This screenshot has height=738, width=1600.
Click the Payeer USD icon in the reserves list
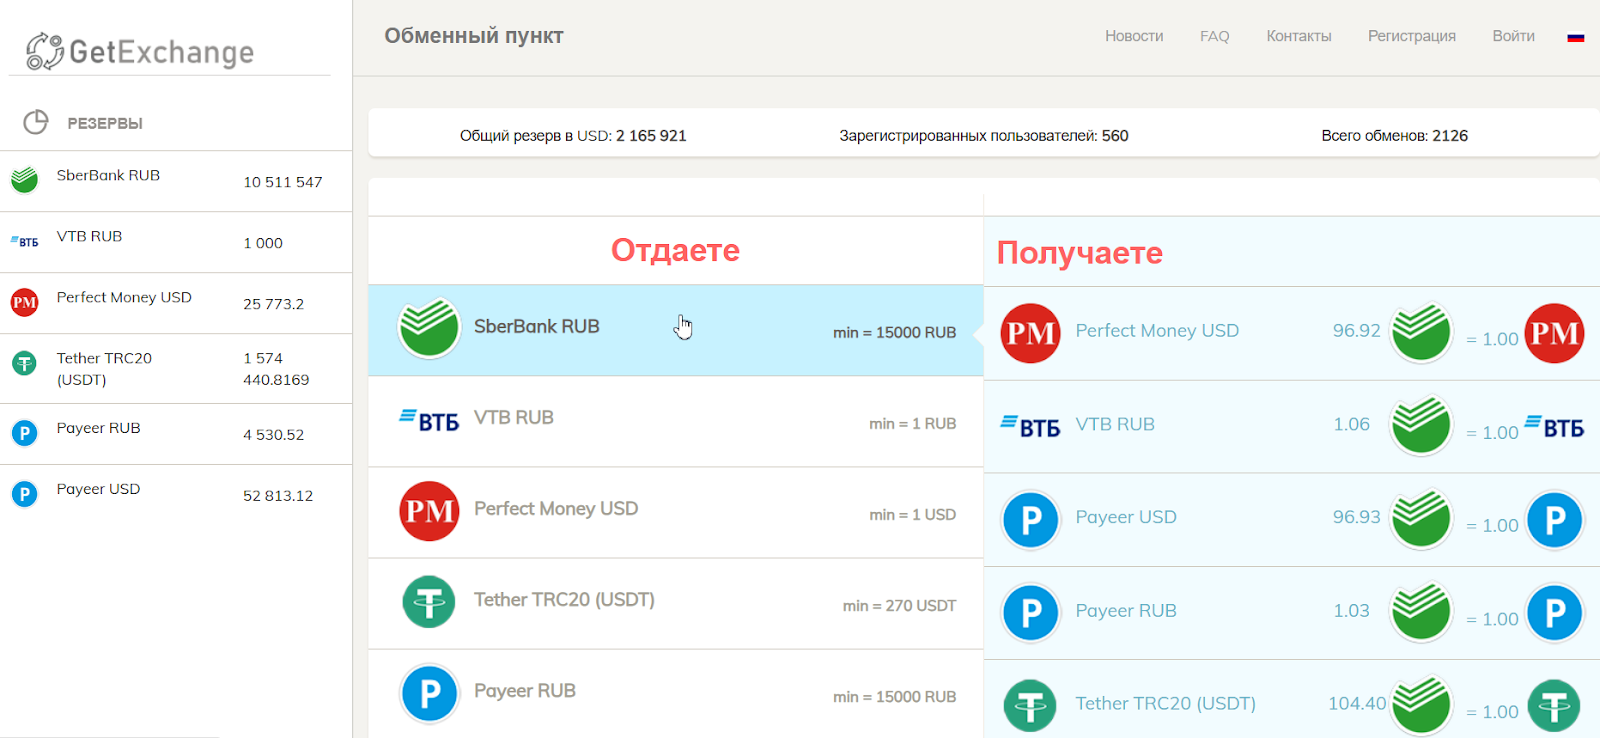24,494
